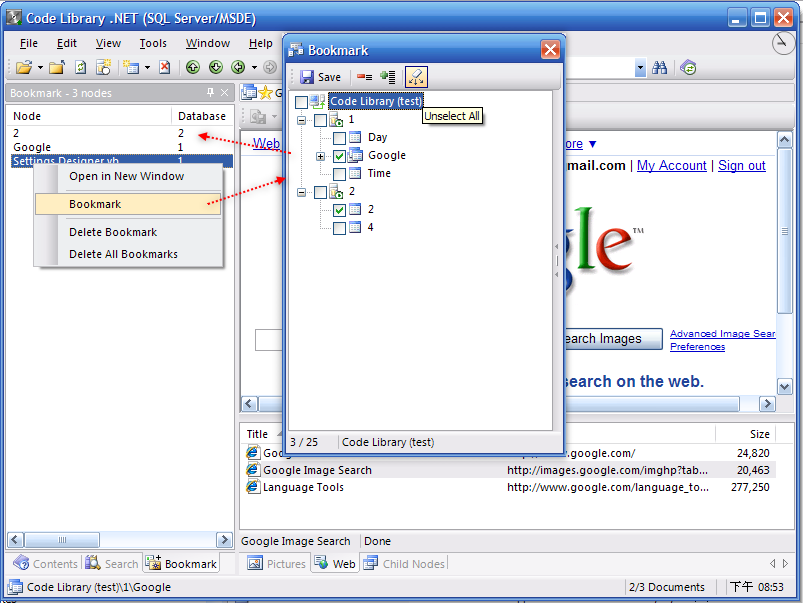Click the node icon beside Time in tree

(355, 173)
